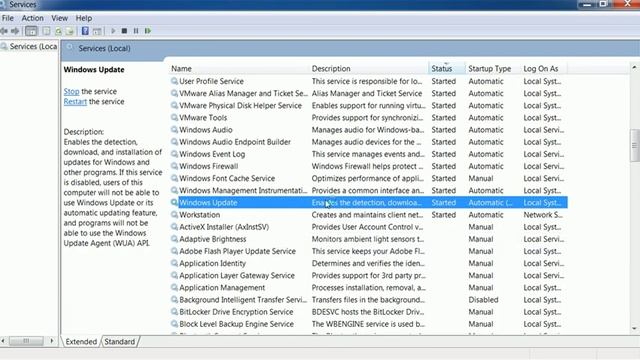Click the highlighted Windows Update service name
This screenshot has height=360, width=640.
[x=208, y=202]
